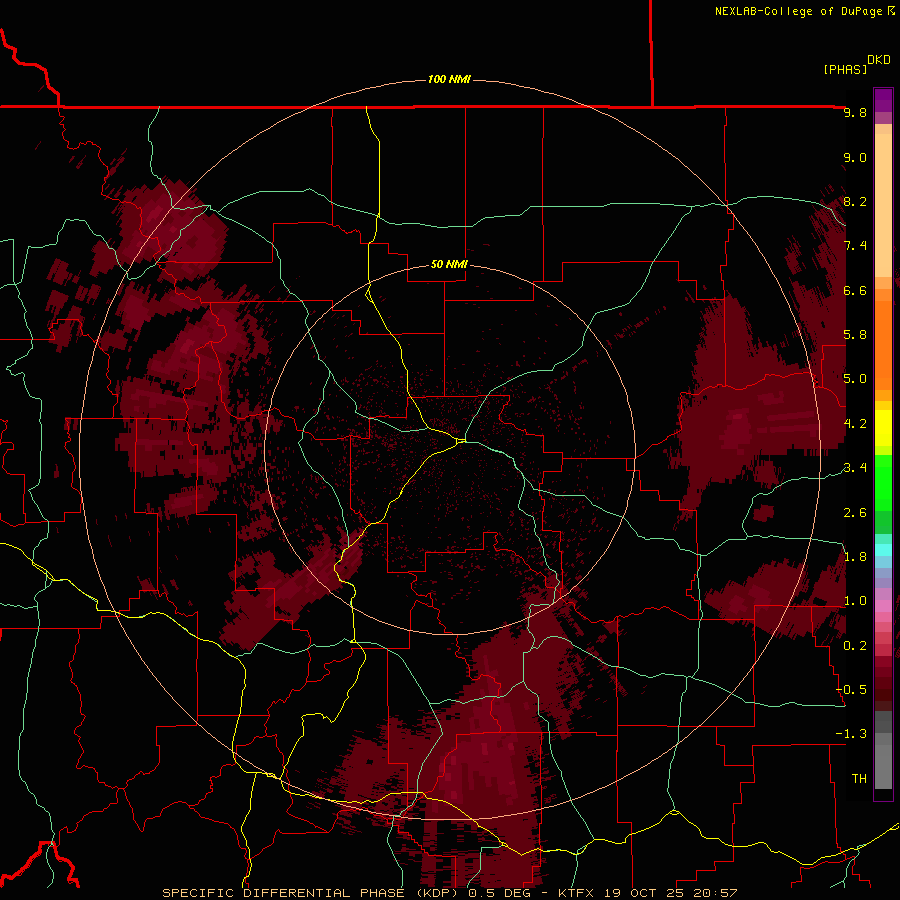
Task: Click SPECIFIC DIFFERENTIAL PHASE (KDP) caption text
Action: click(x=311, y=893)
